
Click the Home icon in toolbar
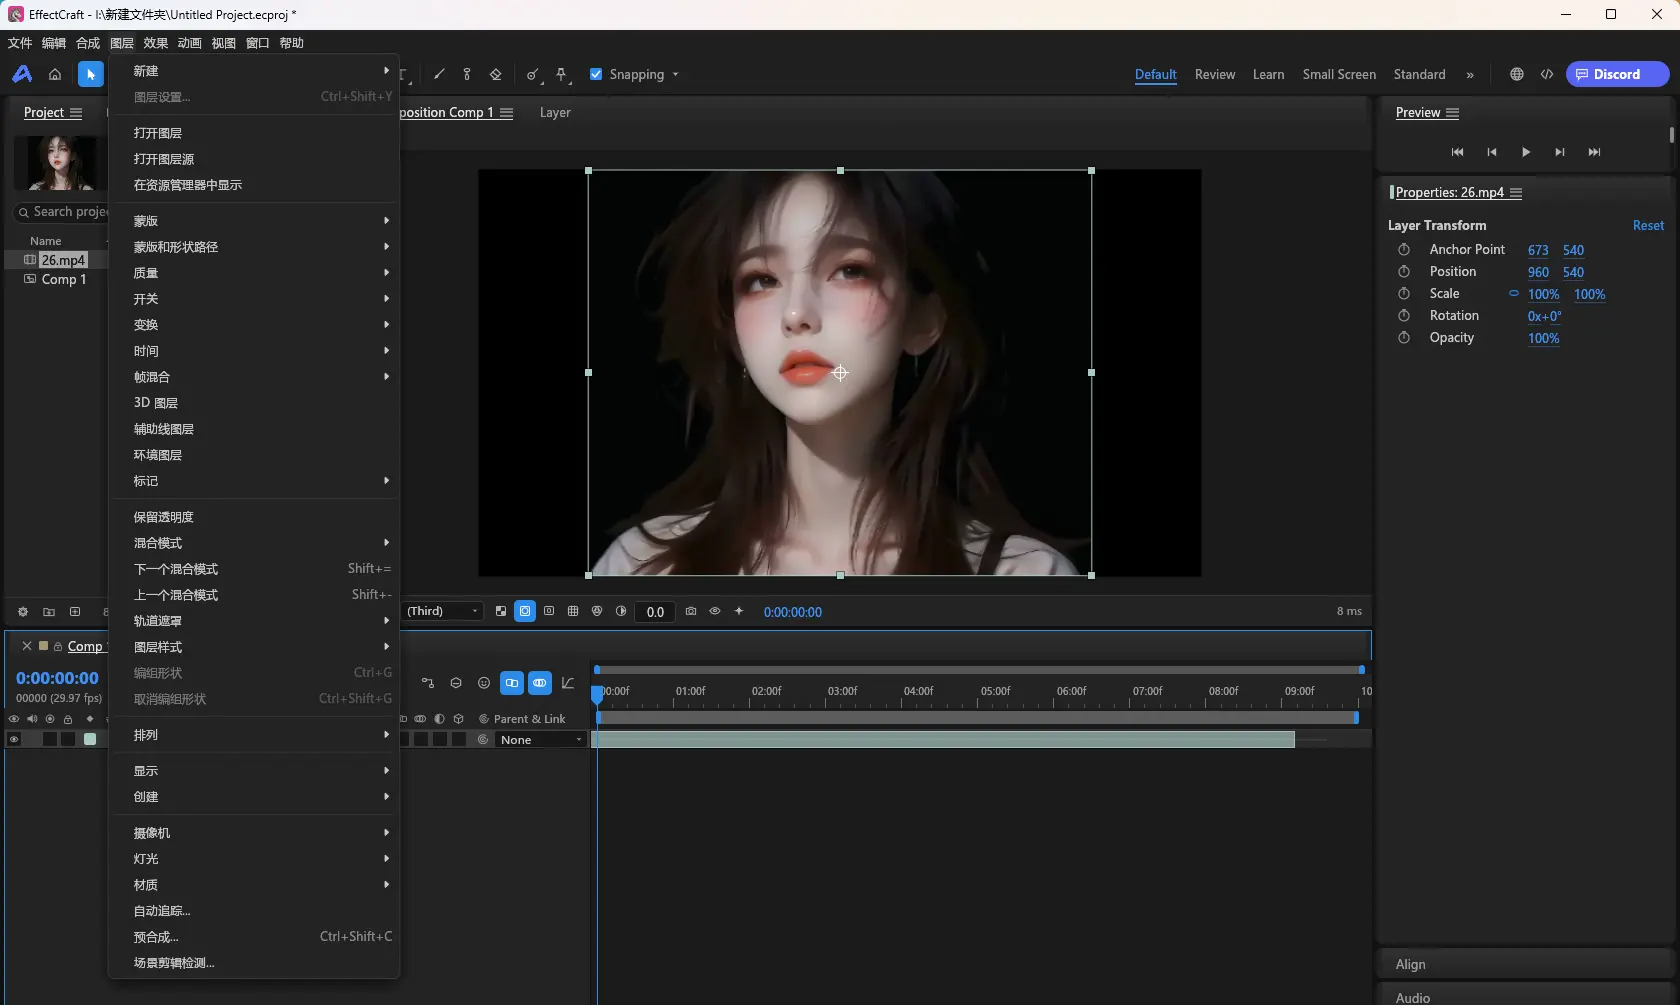point(55,74)
